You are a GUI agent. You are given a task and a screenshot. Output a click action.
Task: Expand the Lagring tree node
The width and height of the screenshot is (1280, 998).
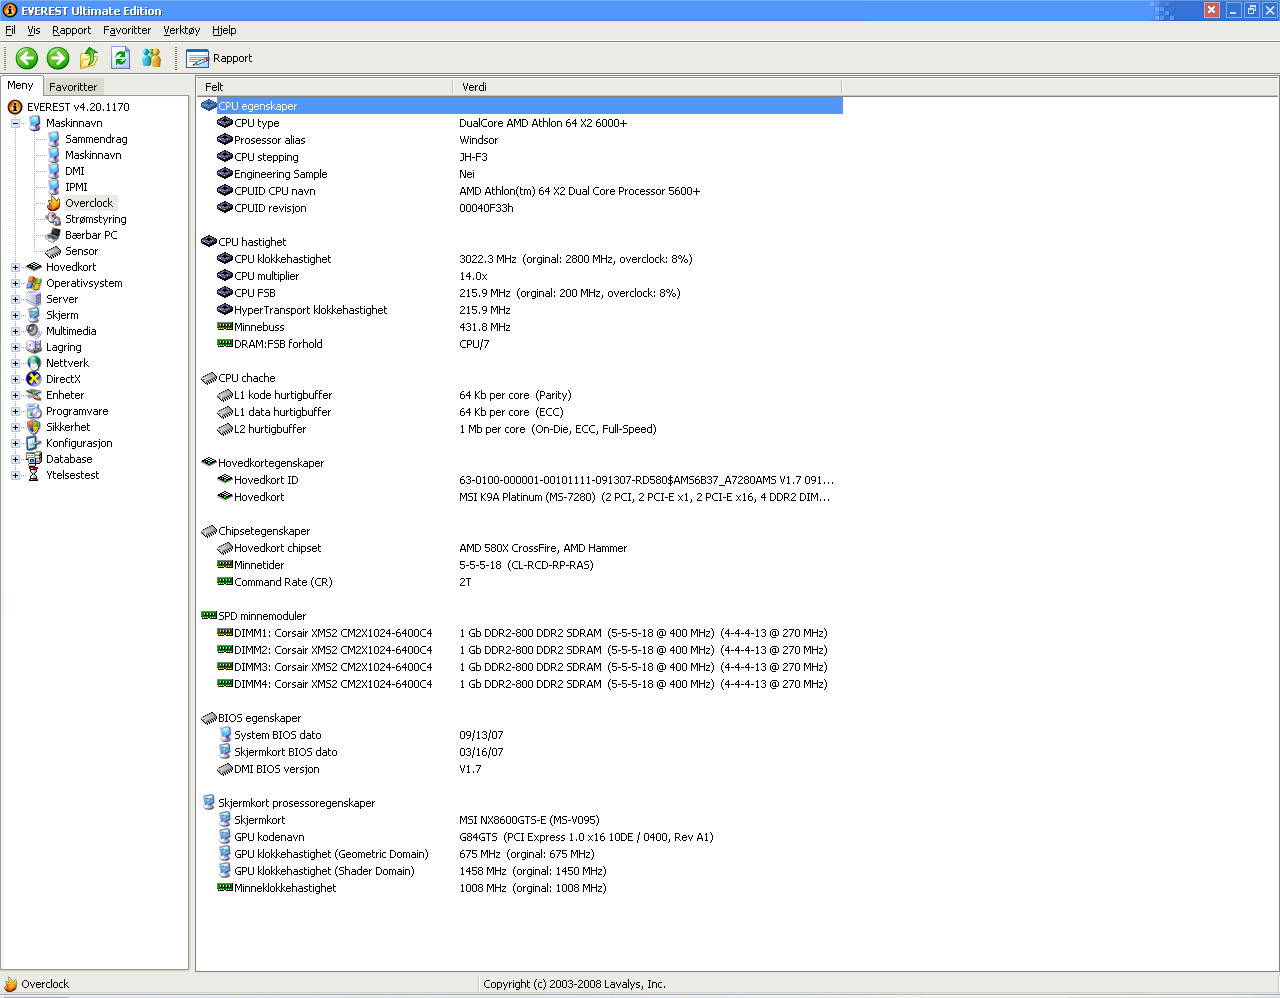pyautogui.click(x=15, y=347)
